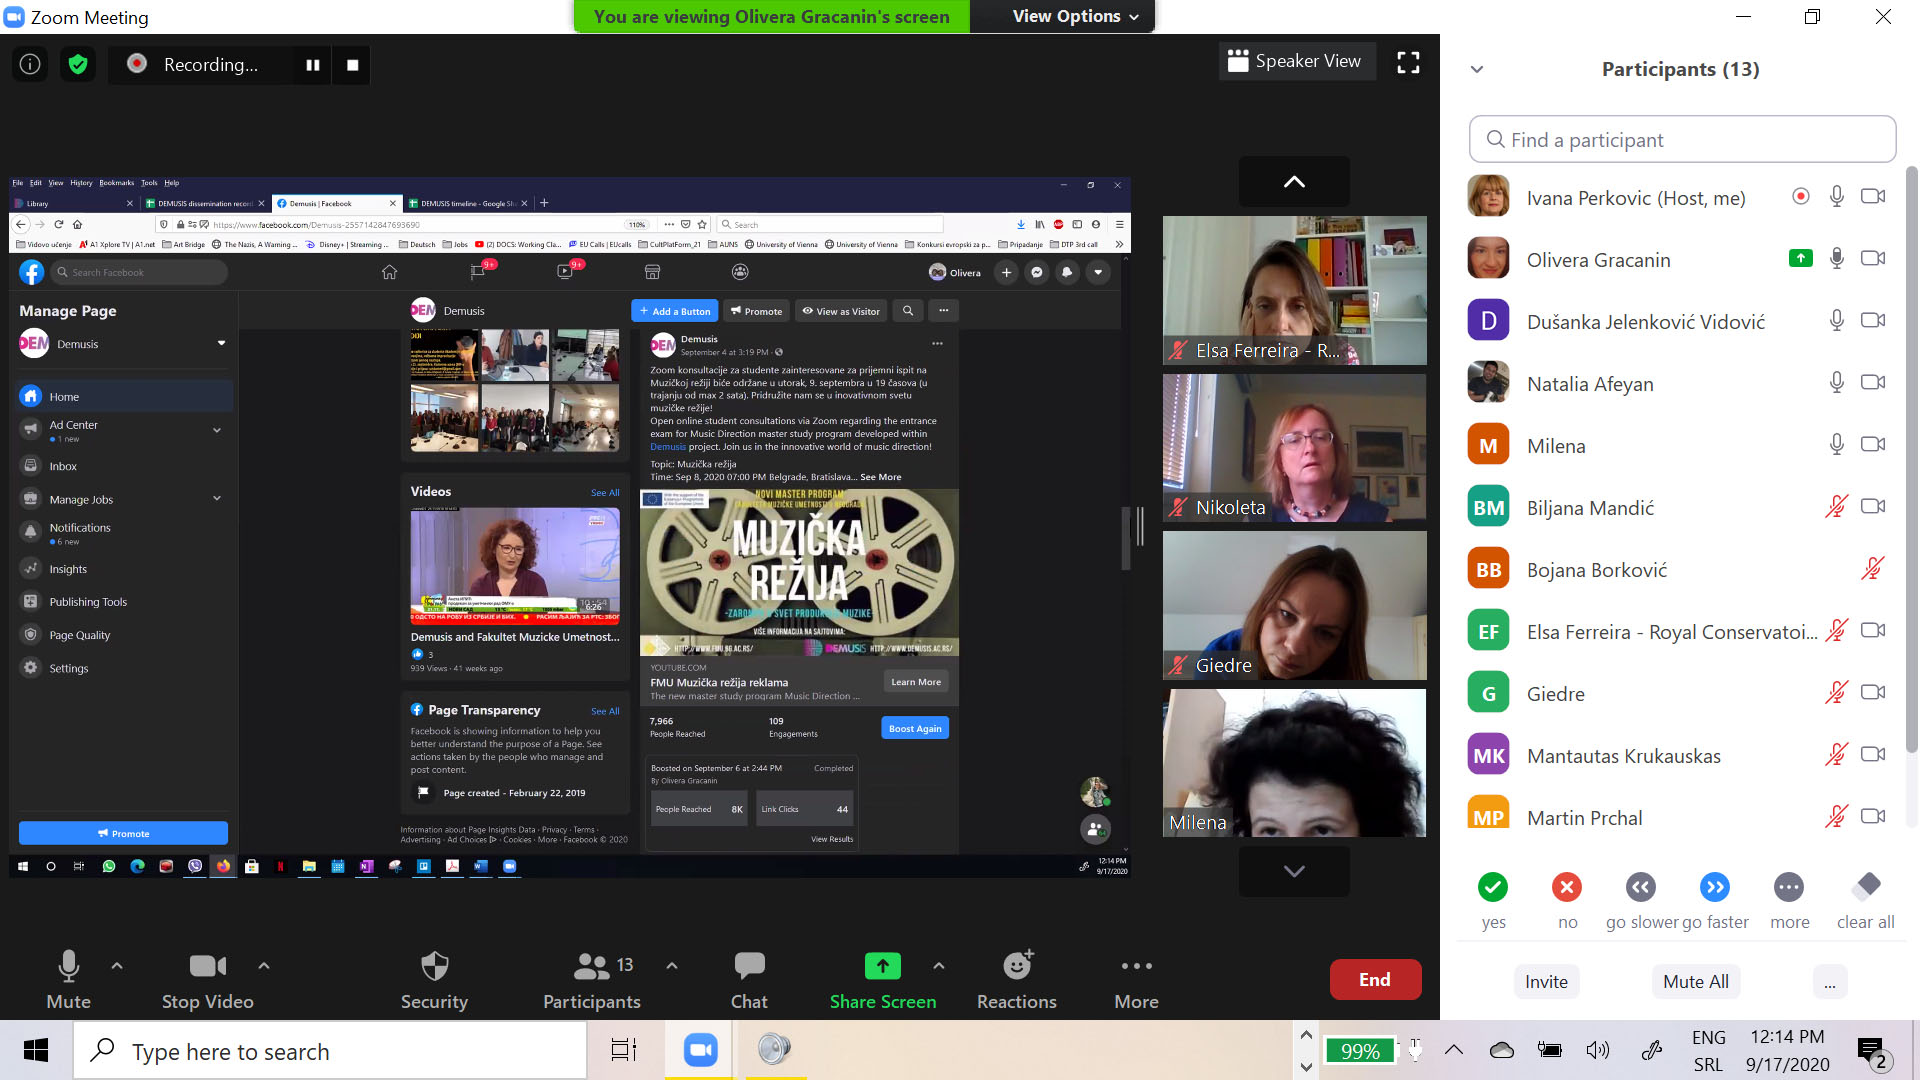Image resolution: width=1920 pixels, height=1080 pixels.
Task: Clear all feedback icons
Action: 1866,887
